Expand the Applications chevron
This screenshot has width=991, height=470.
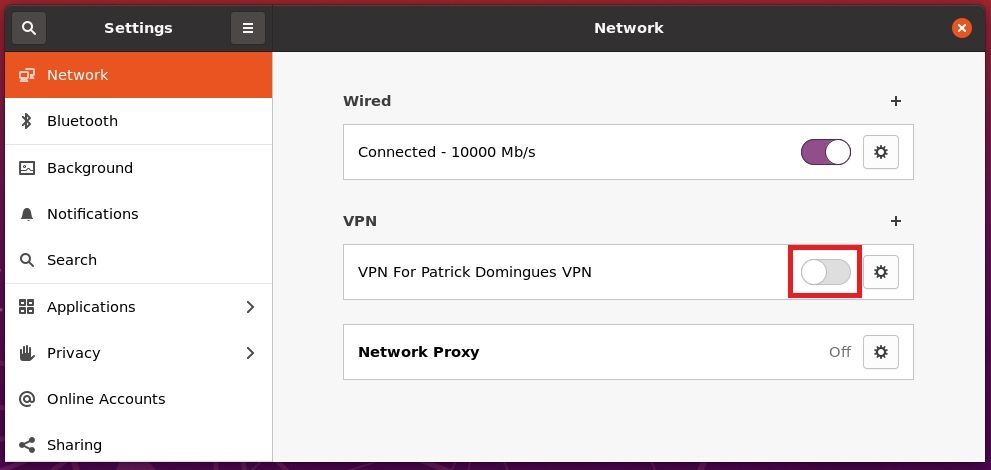[x=250, y=307]
